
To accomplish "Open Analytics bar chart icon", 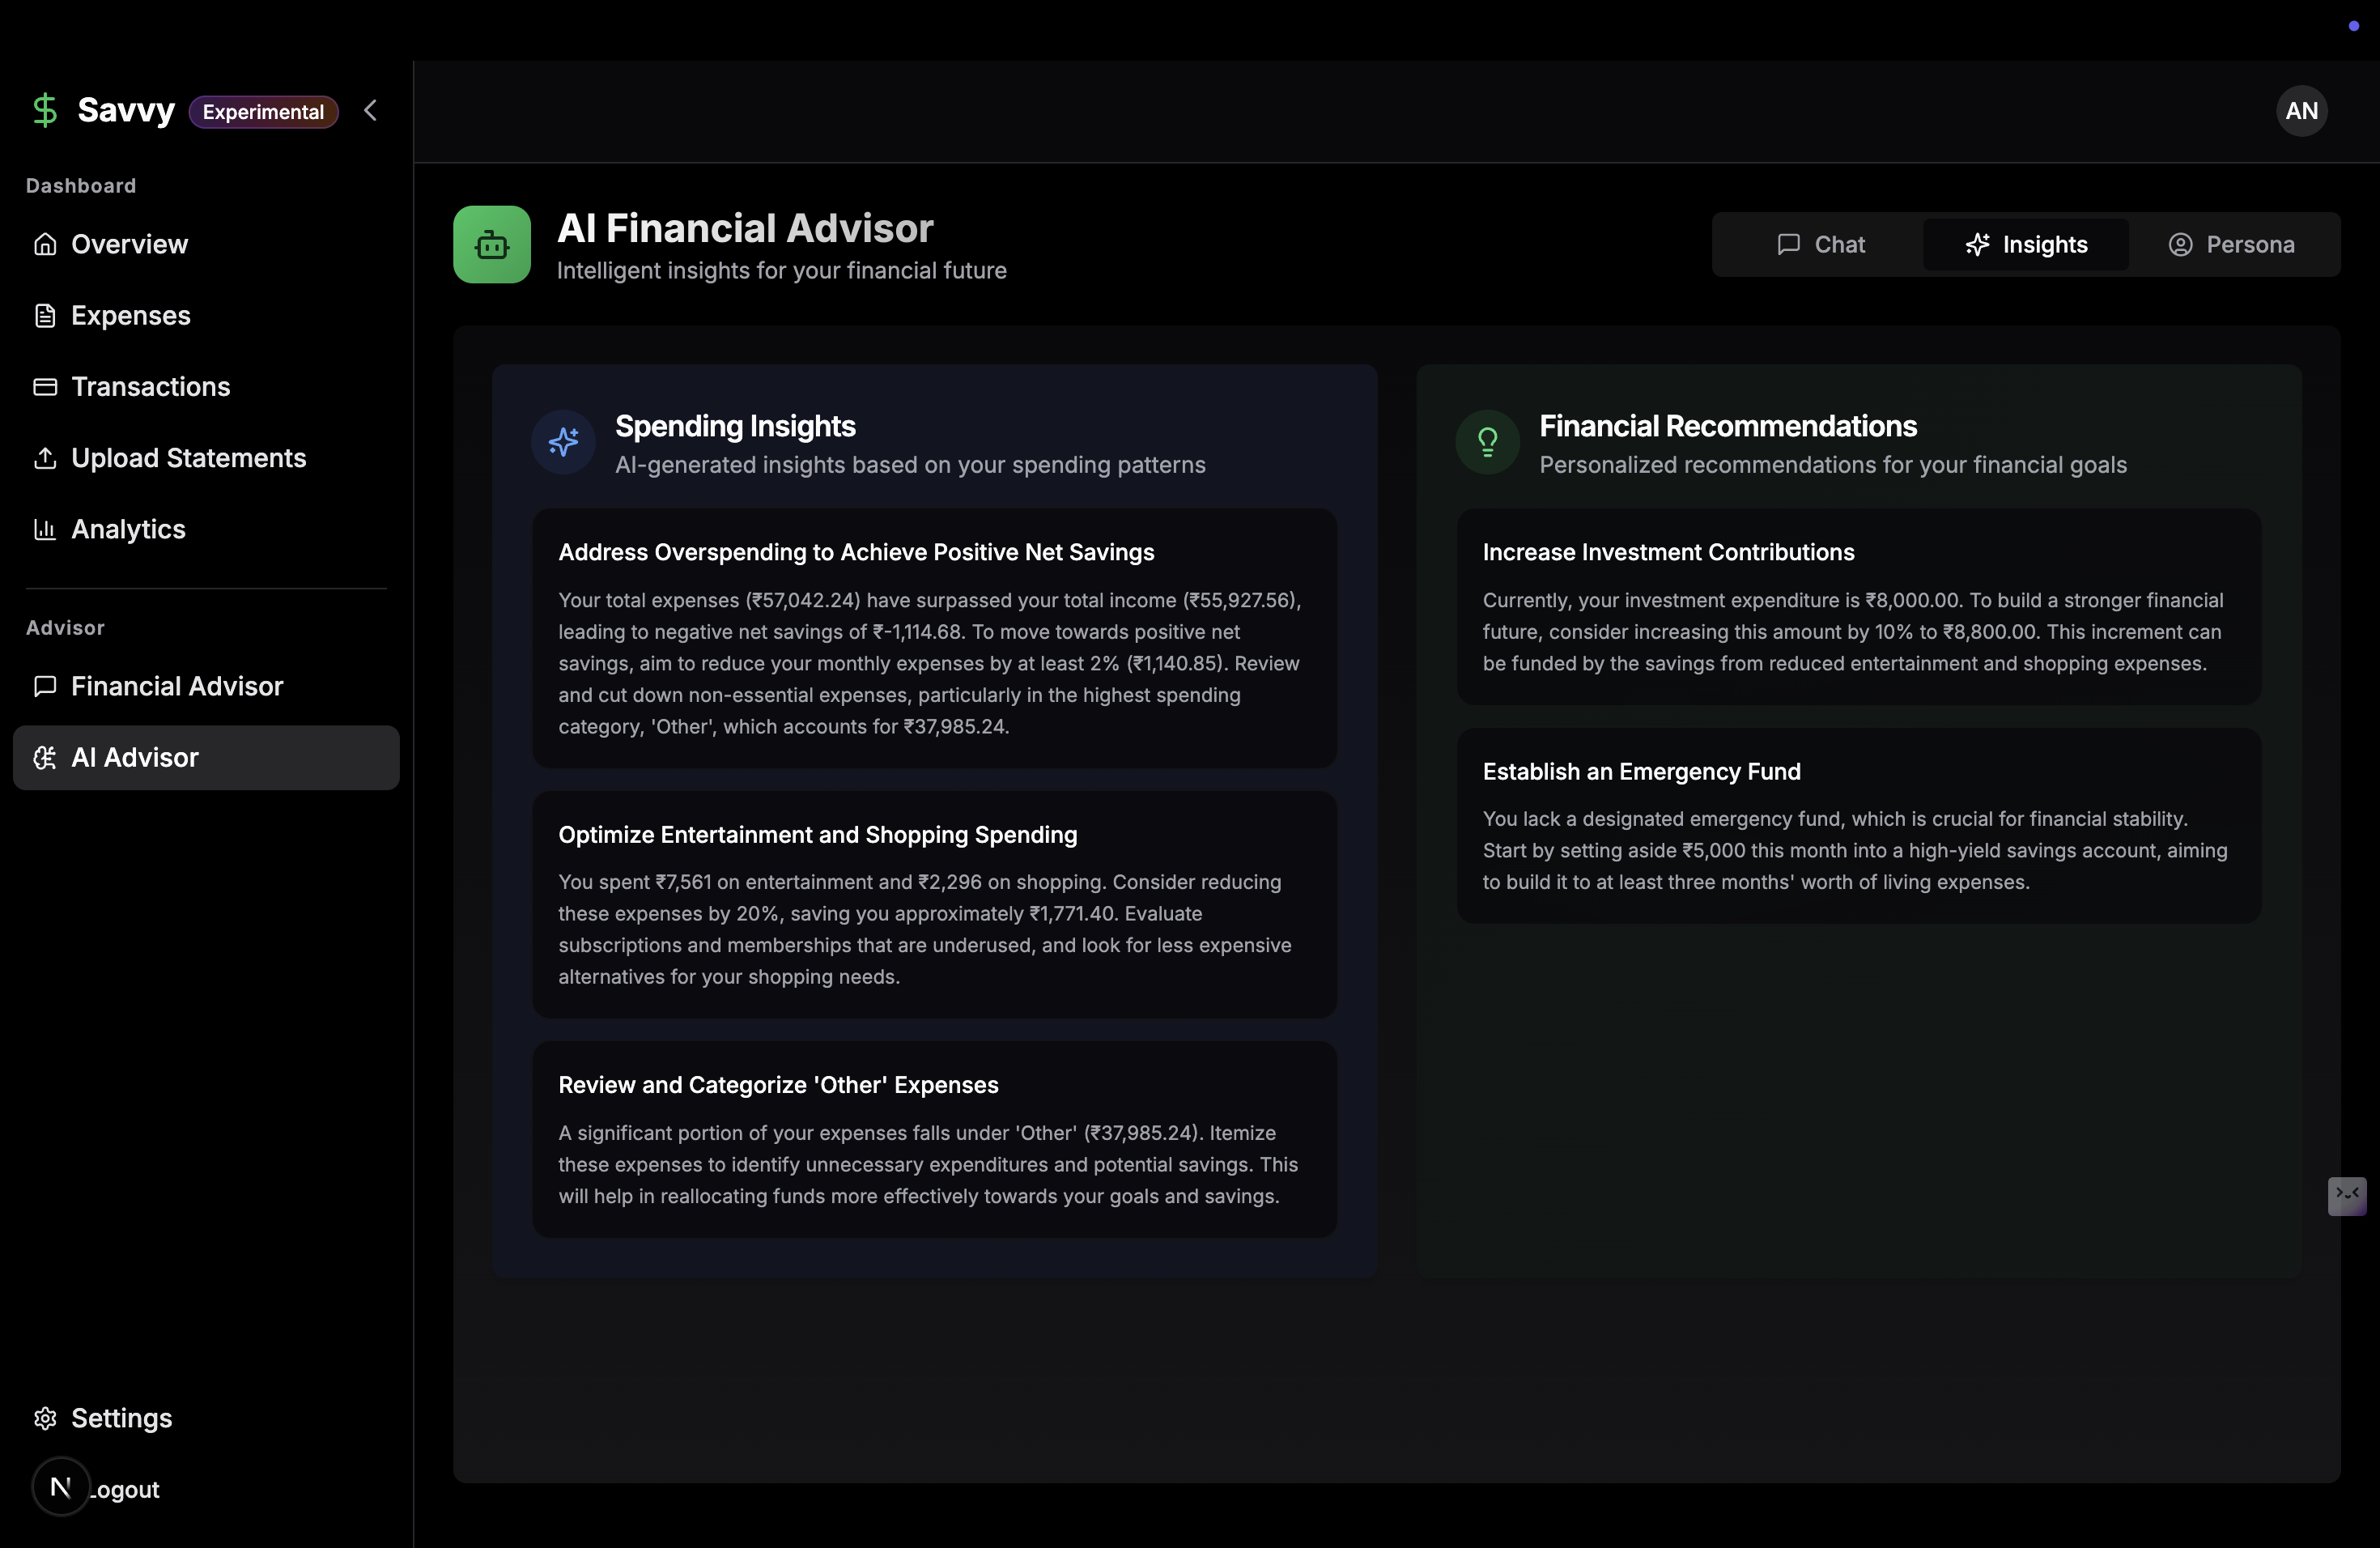I will [45, 529].
